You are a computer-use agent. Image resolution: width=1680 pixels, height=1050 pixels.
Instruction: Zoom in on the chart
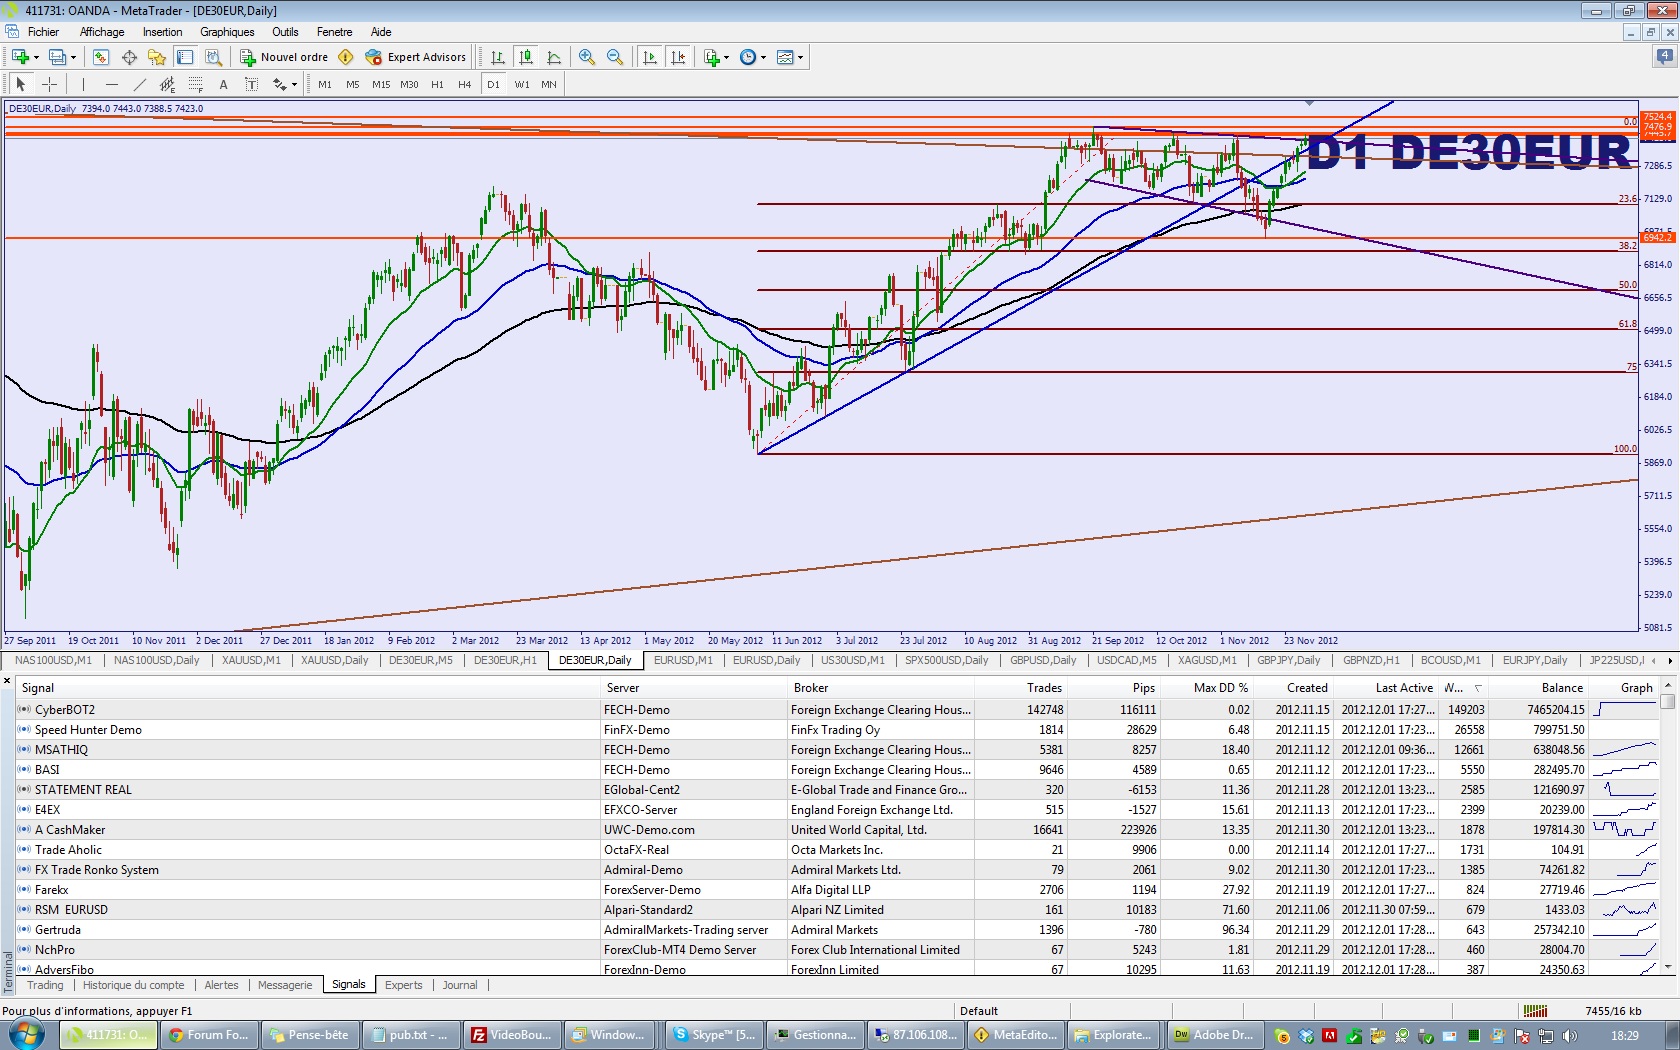[x=587, y=57]
